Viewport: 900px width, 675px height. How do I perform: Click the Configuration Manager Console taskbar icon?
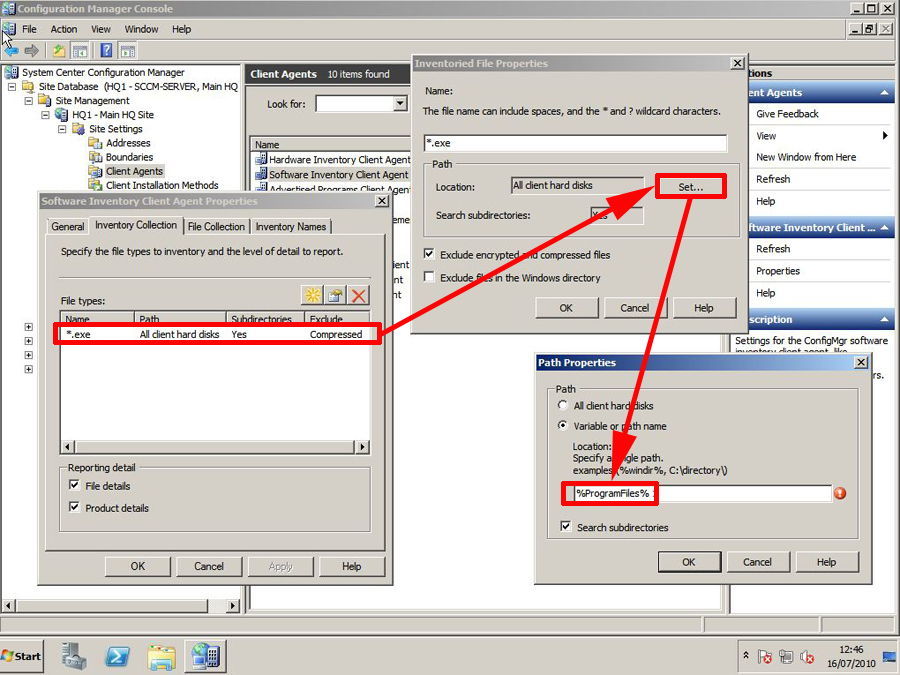click(x=205, y=656)
